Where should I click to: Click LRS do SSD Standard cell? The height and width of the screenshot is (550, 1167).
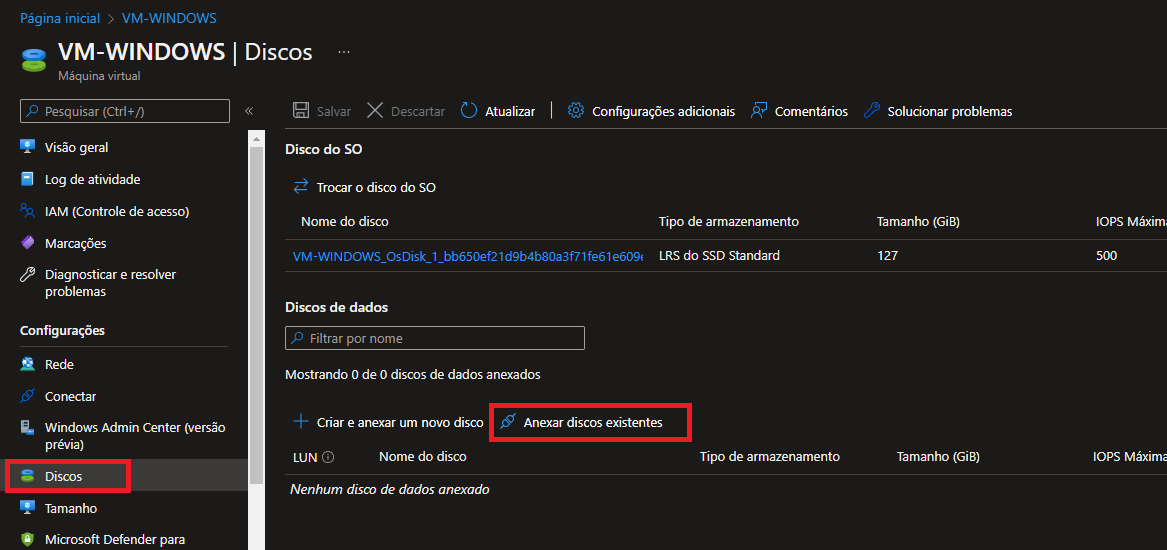[x=719, y=255]
